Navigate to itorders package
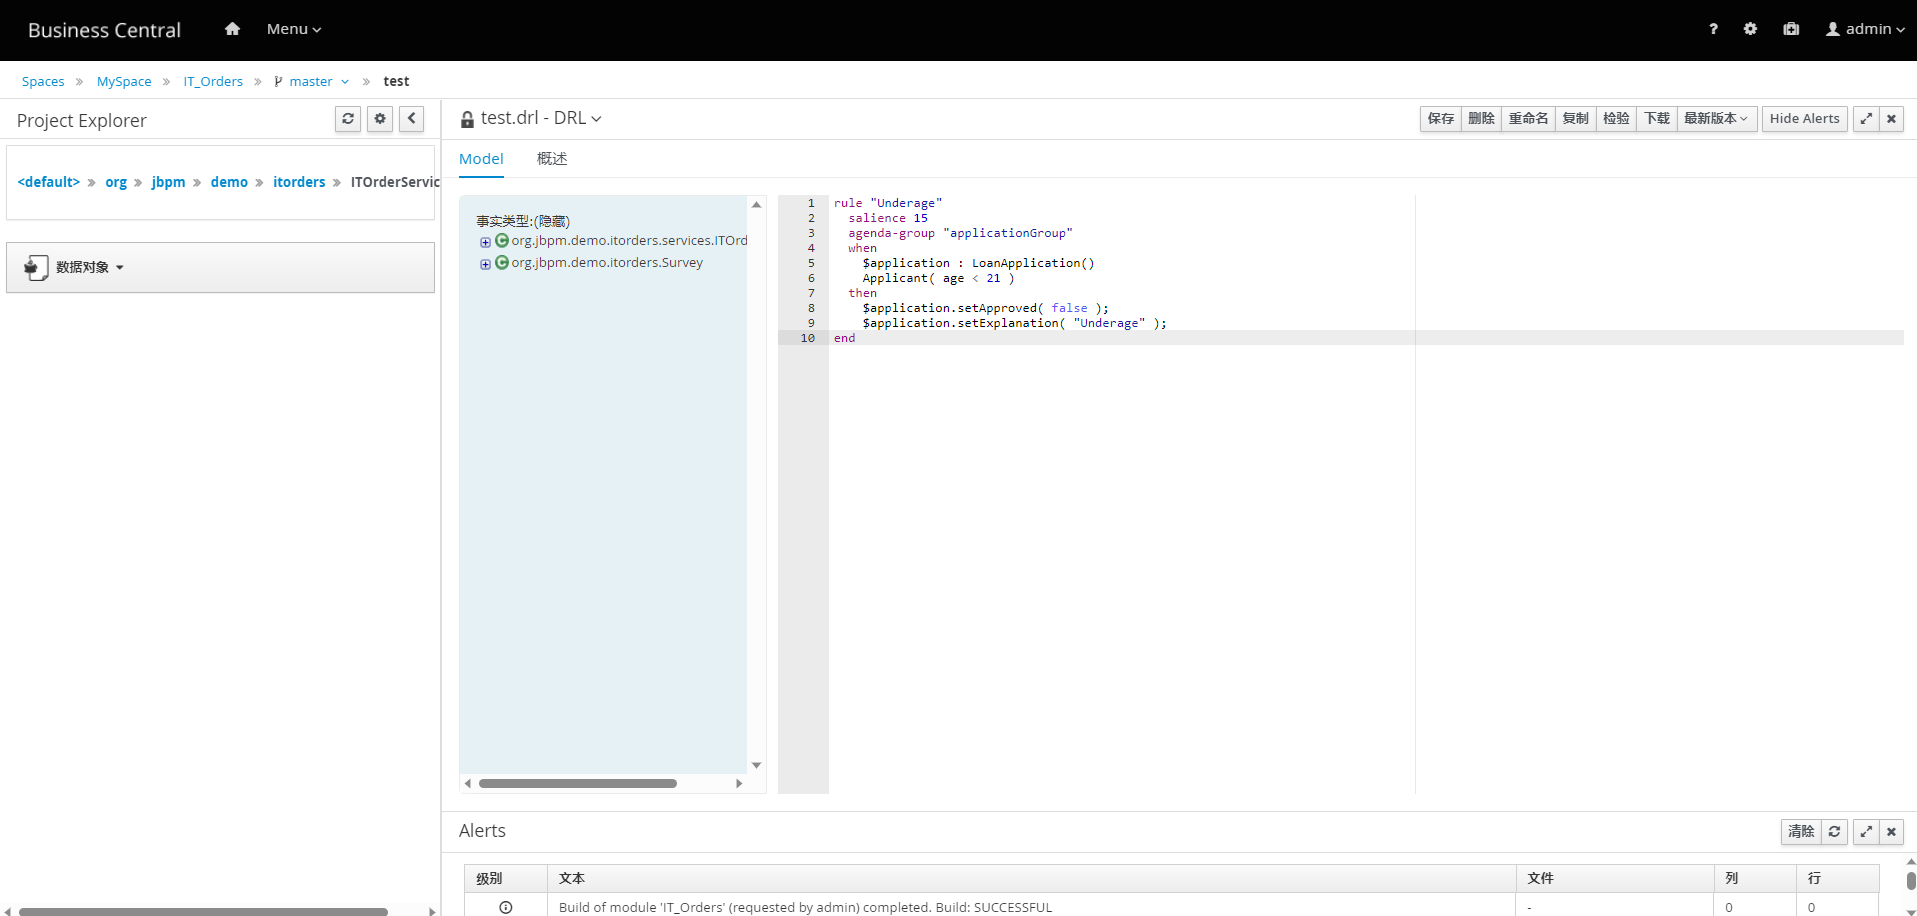1917x916 pixels. click(x=299, y=182)
